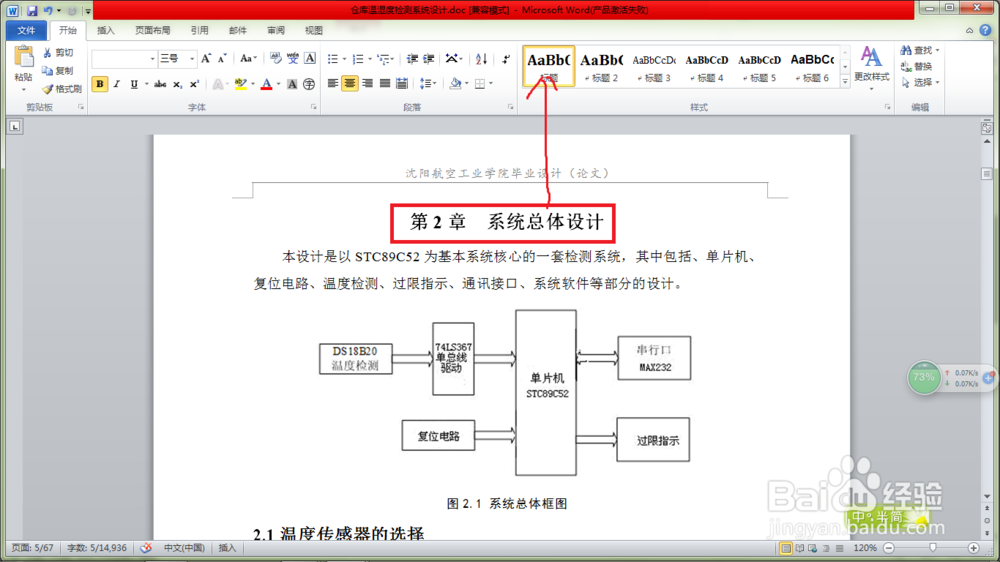The image size is (1000, 562).
Task: Open the Paragraph dialog launcher
Action: point(510,107)
